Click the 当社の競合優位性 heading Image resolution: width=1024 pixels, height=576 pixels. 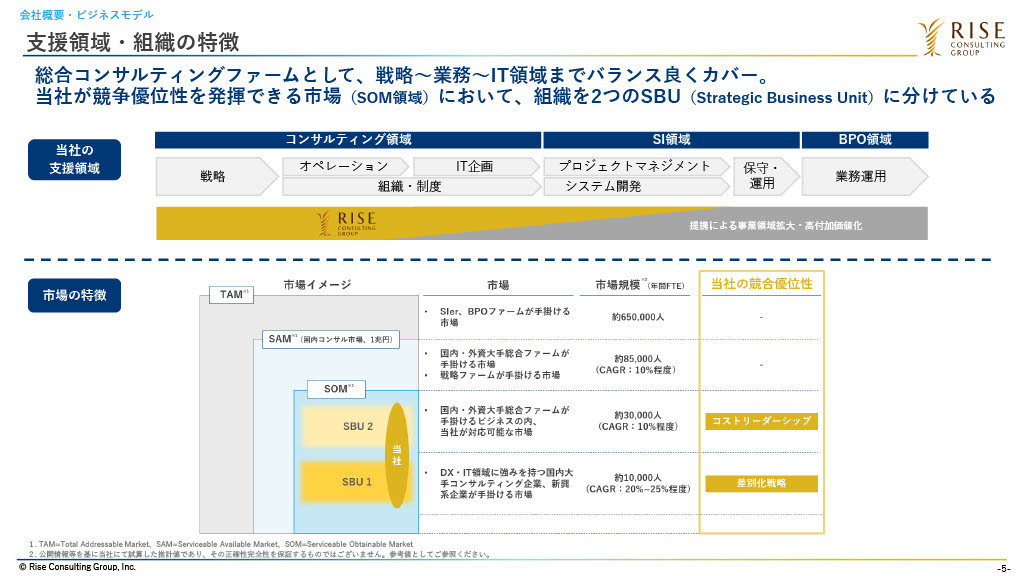(x=761, y=284)
